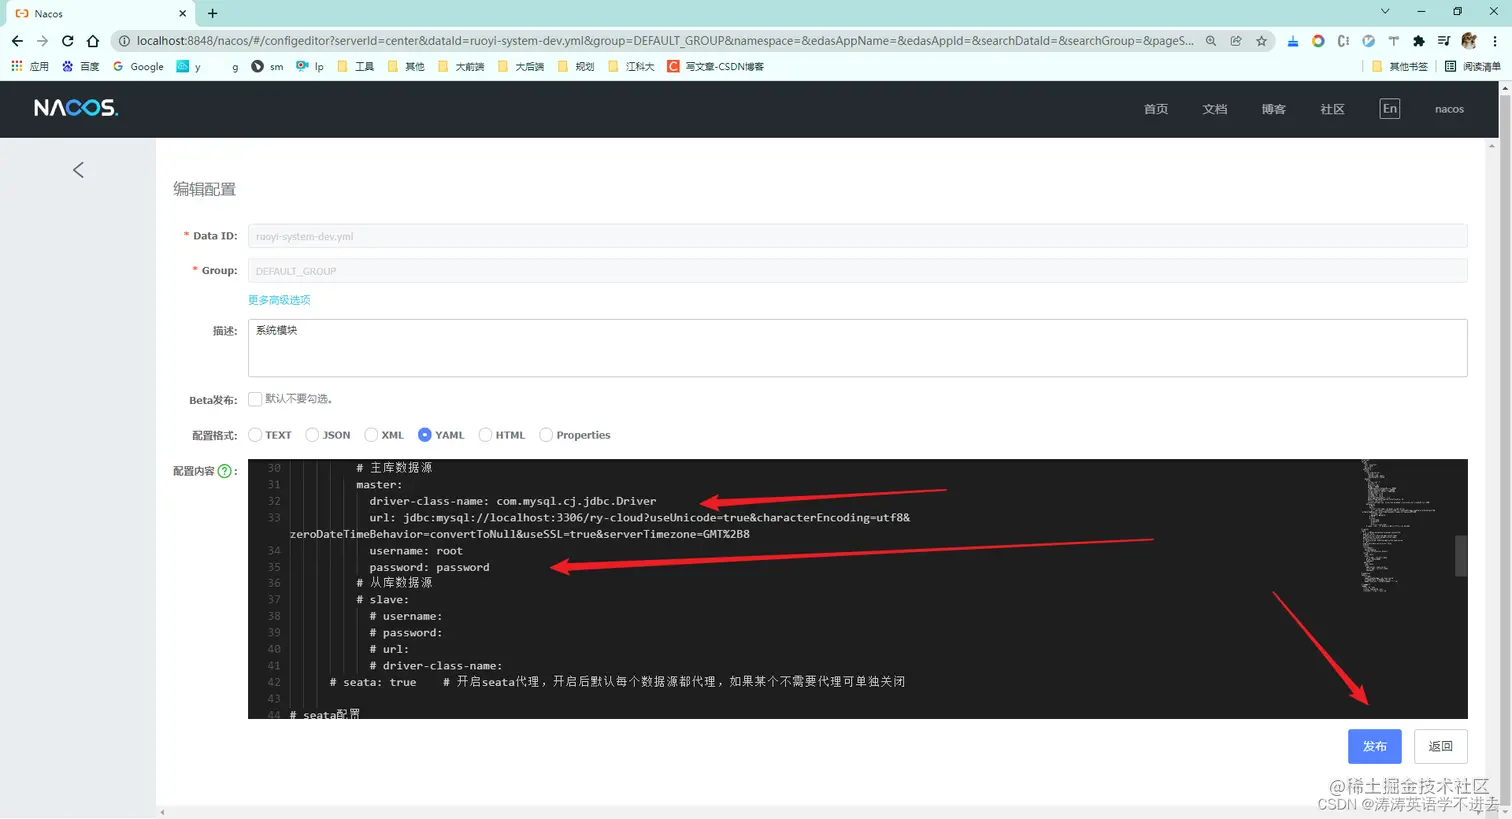
Task: Open 文档 in Nacos header
Action: click(x=1215, y=109)
